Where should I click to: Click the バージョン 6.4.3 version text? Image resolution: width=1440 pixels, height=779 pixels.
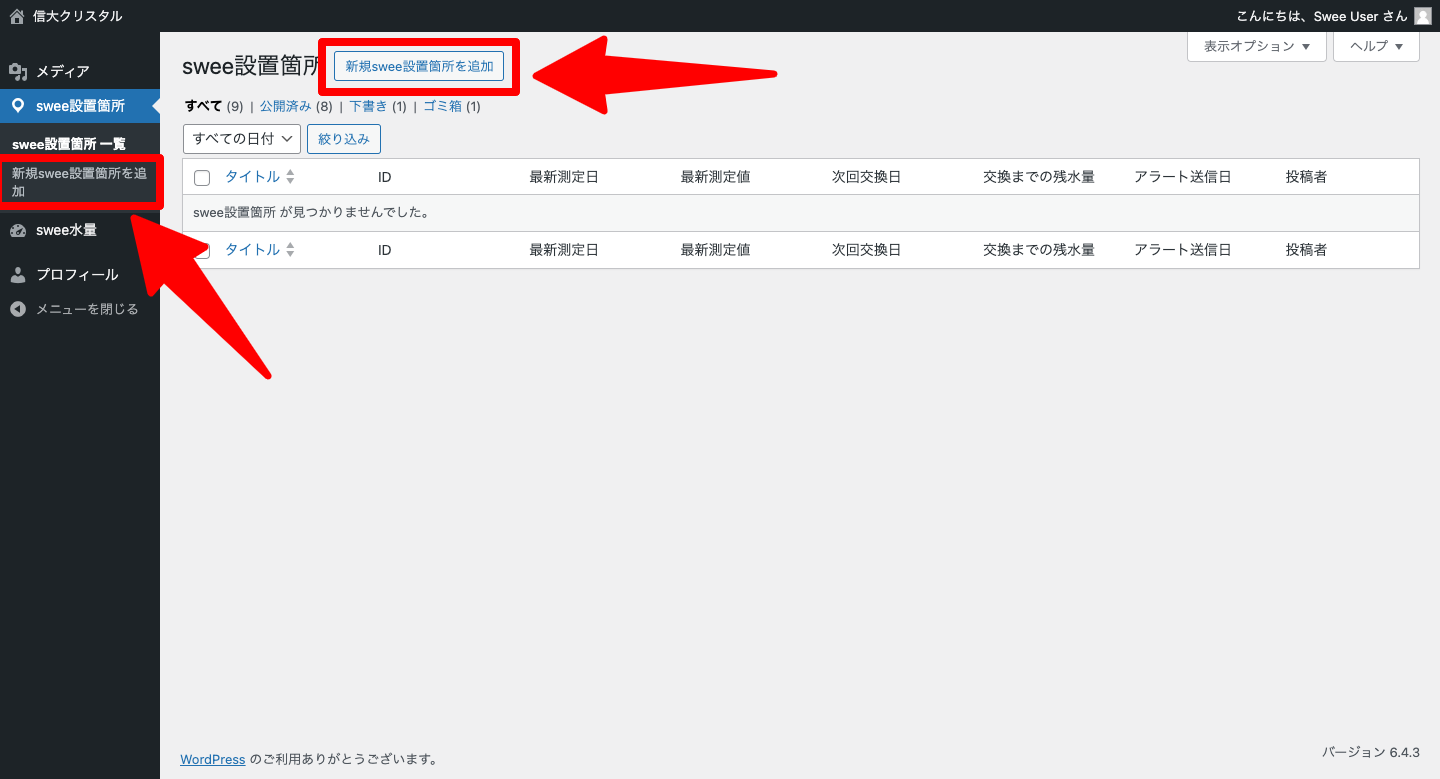pyautogui.click(x=1371, y=752)
